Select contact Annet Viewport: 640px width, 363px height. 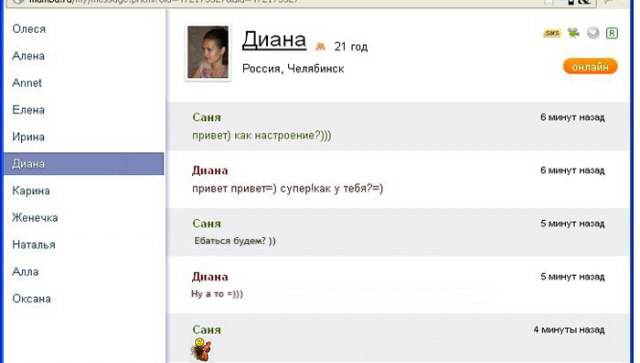[x=27, y=83]
